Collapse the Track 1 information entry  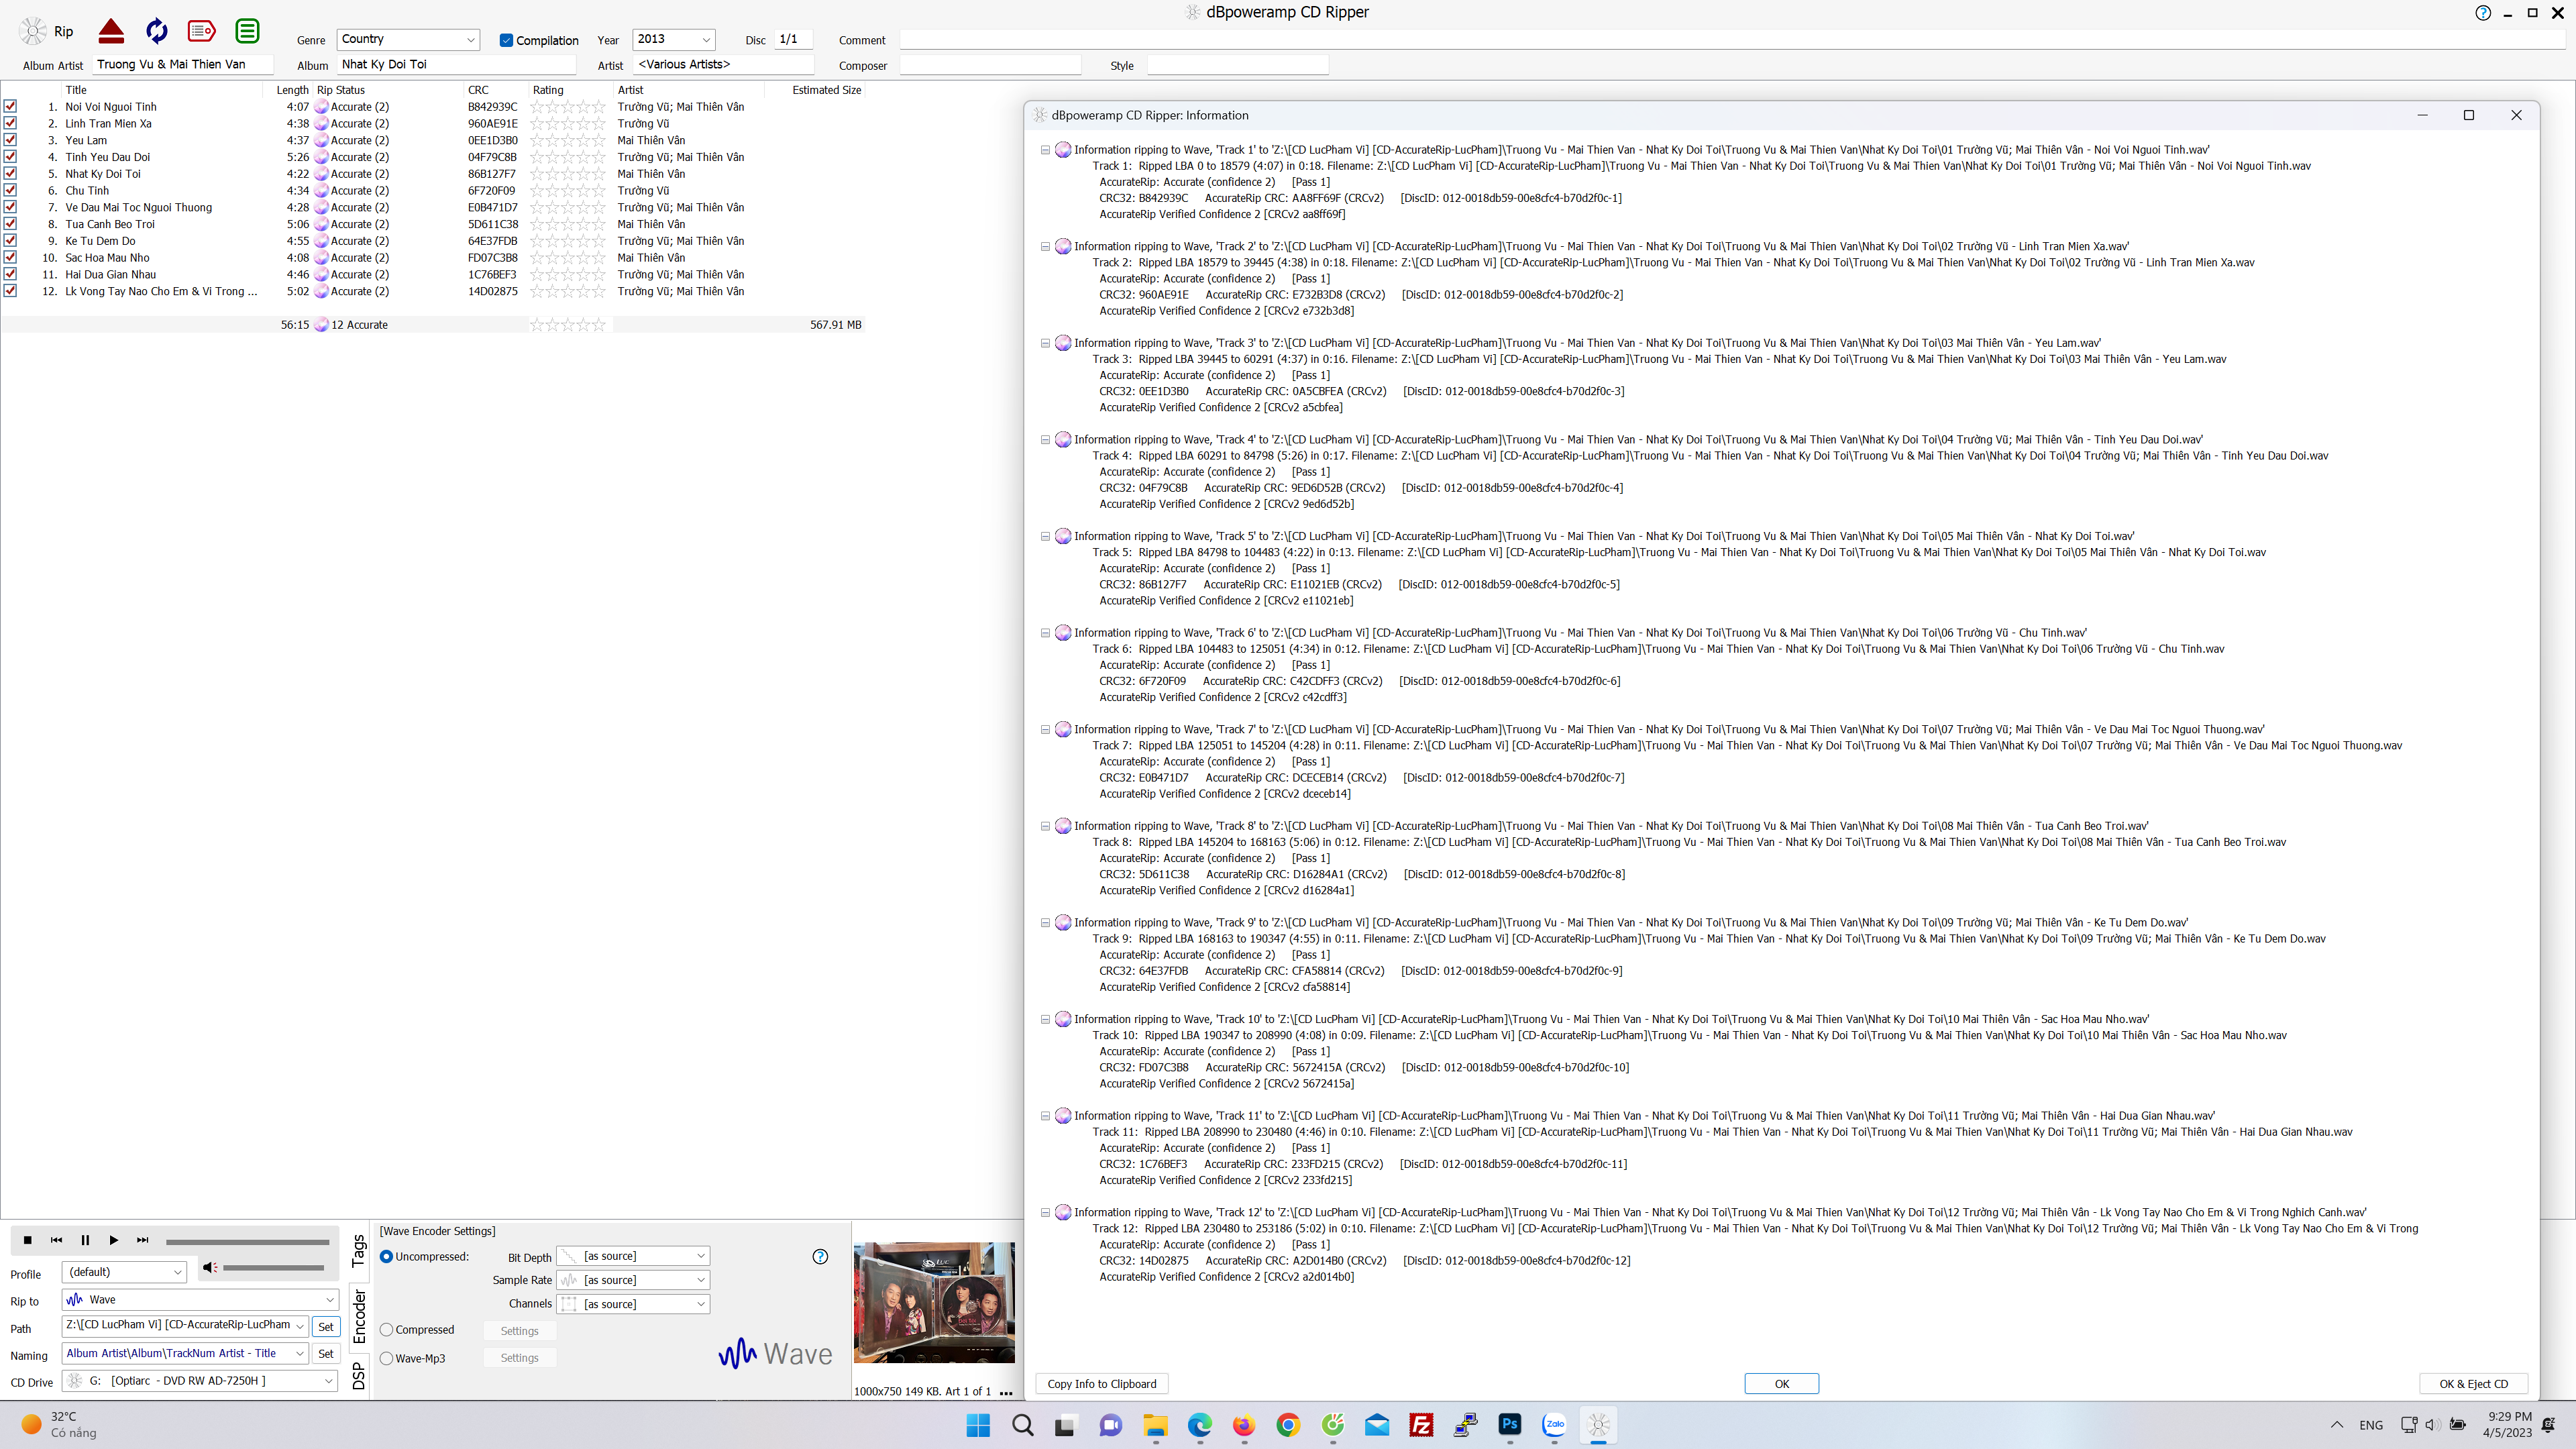pyautogui.click(x=1045, y=150)
